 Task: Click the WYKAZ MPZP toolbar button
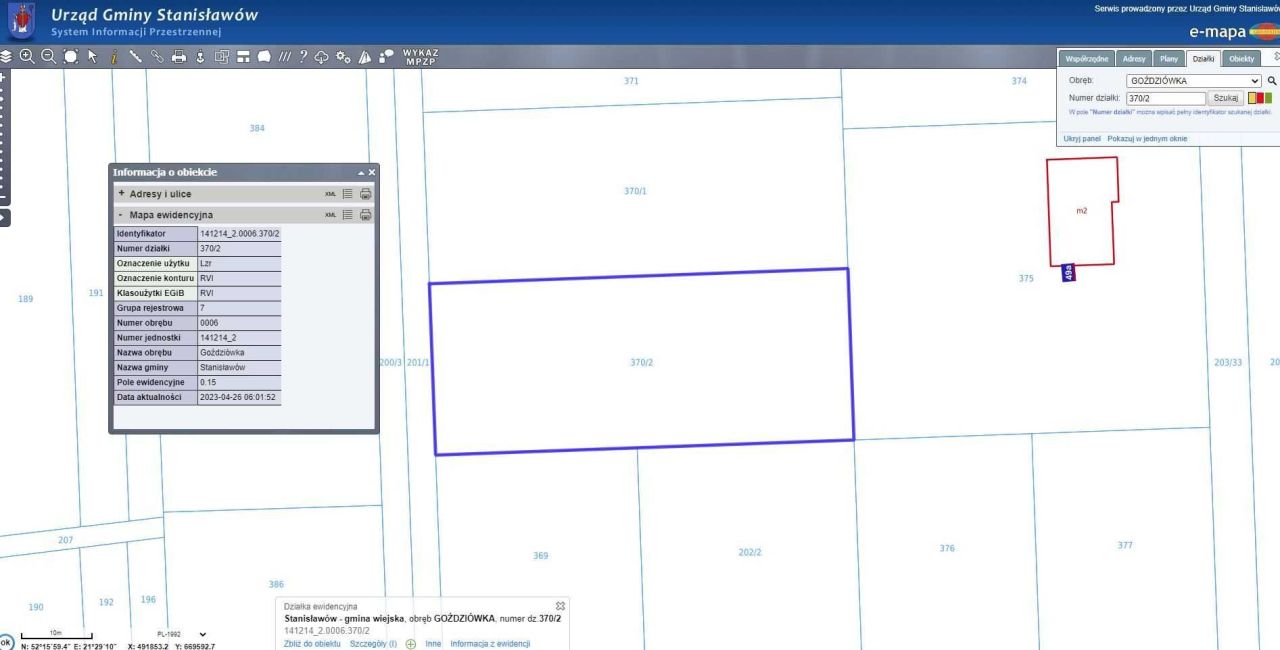(421, 58)
